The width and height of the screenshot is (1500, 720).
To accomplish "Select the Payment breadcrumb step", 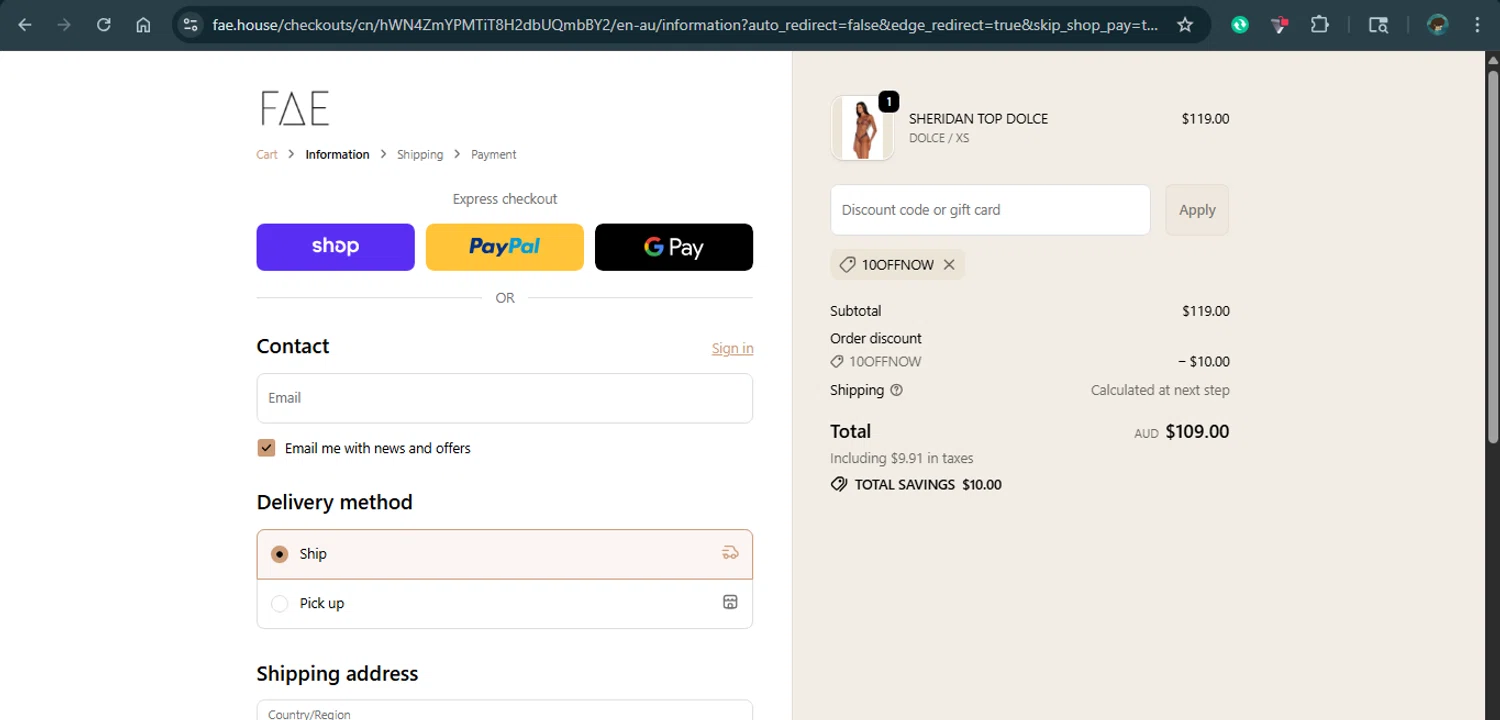I will click(494, 154).
